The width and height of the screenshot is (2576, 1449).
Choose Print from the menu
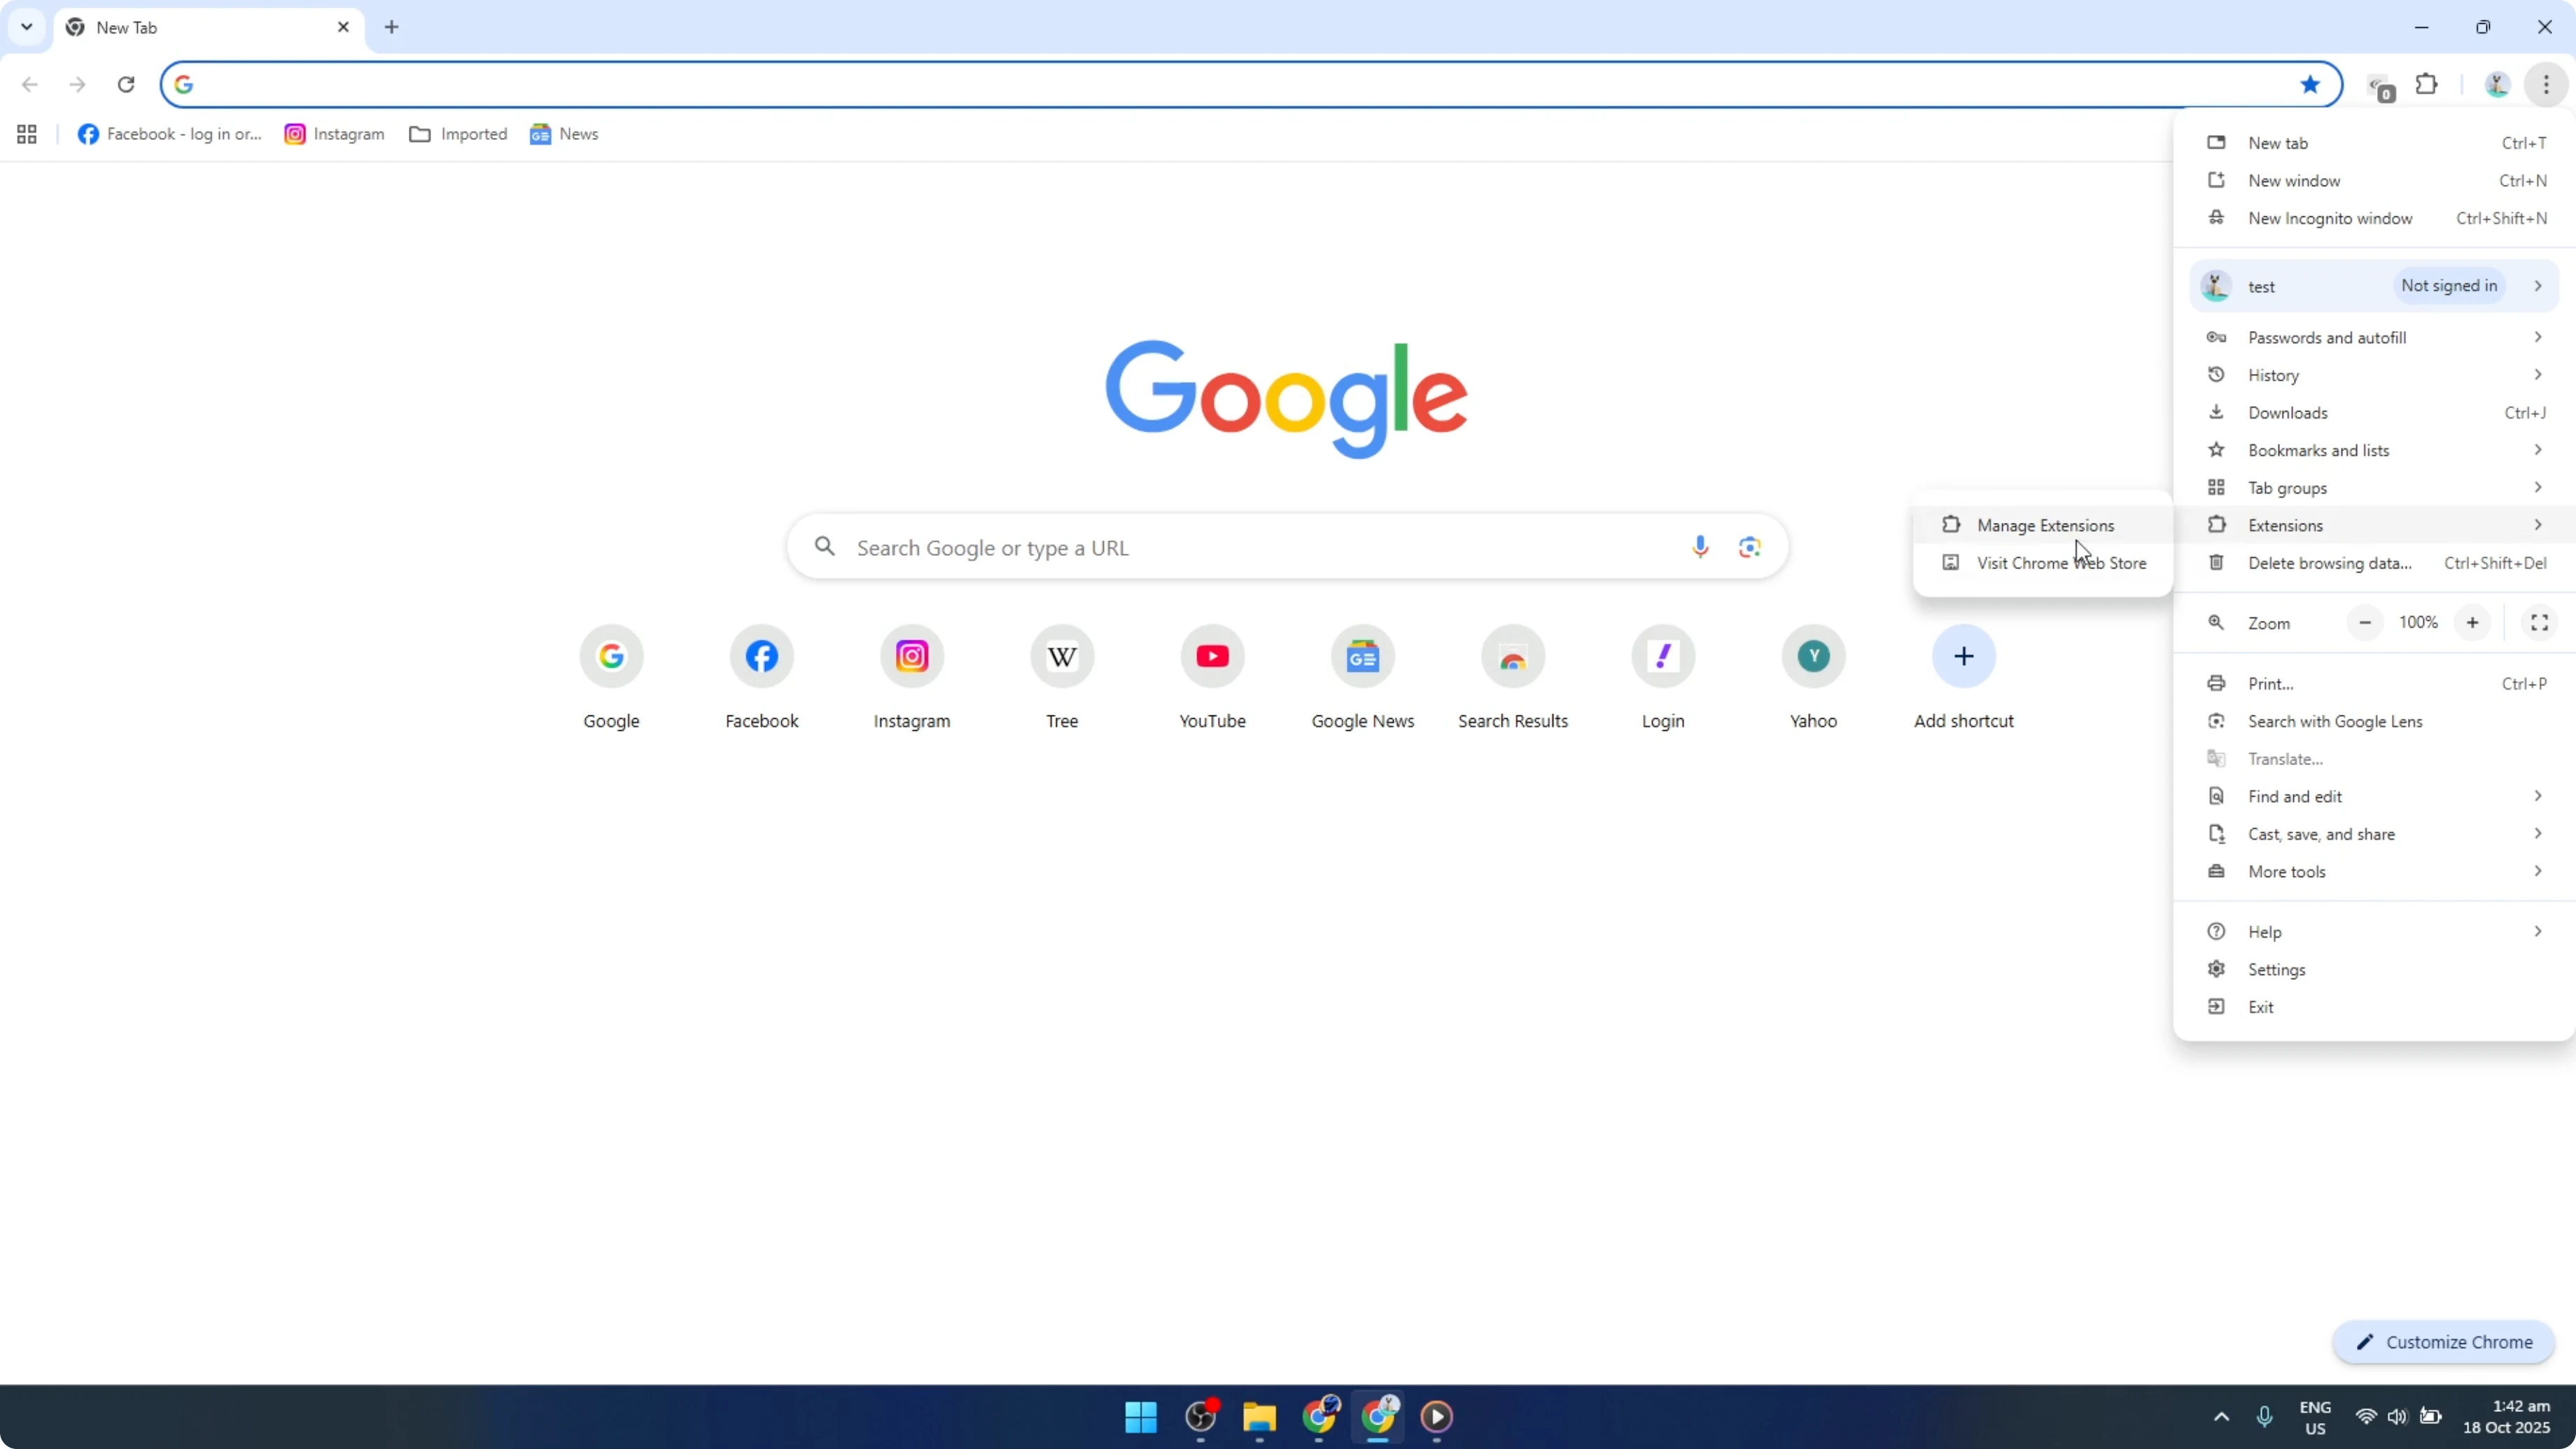(2375, 684)
